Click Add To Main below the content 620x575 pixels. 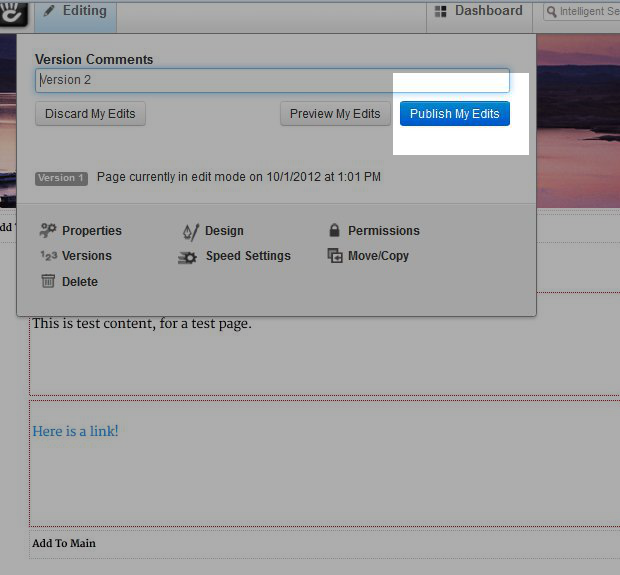(64, 543)
